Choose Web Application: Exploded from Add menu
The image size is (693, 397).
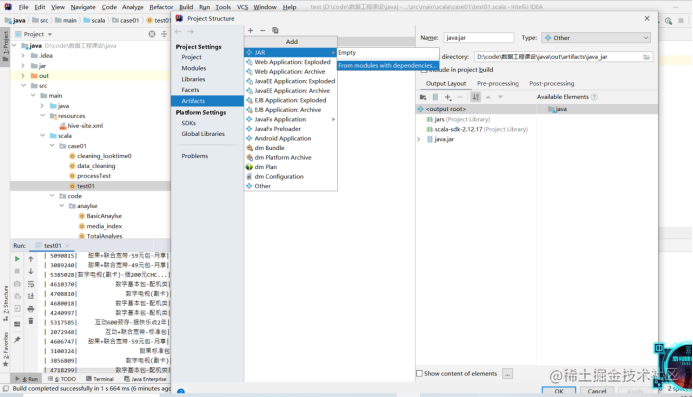point(291,62)
